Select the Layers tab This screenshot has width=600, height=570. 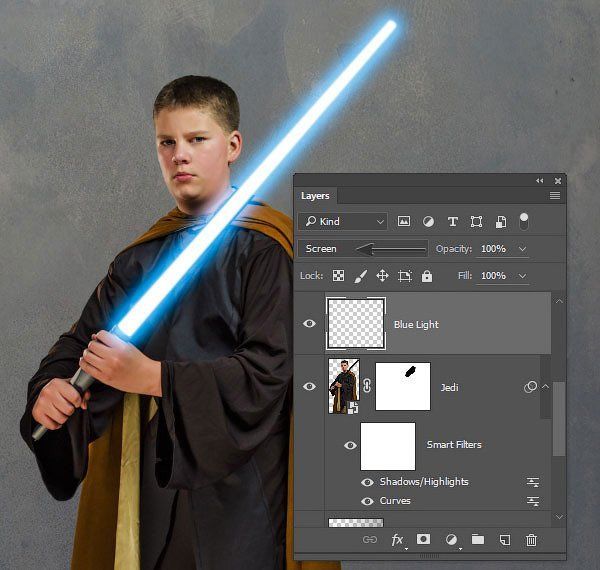(x=315, y=195)
